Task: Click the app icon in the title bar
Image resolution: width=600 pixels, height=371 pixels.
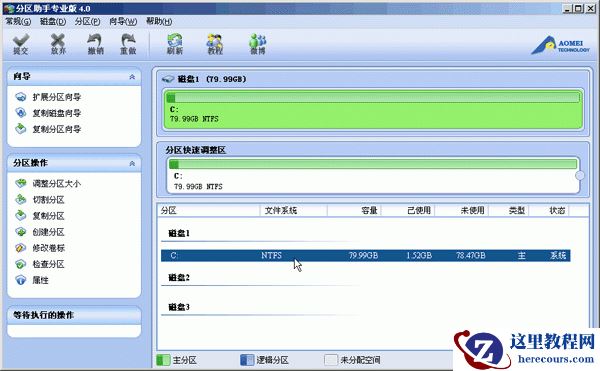Action: [x=8, y=8]
